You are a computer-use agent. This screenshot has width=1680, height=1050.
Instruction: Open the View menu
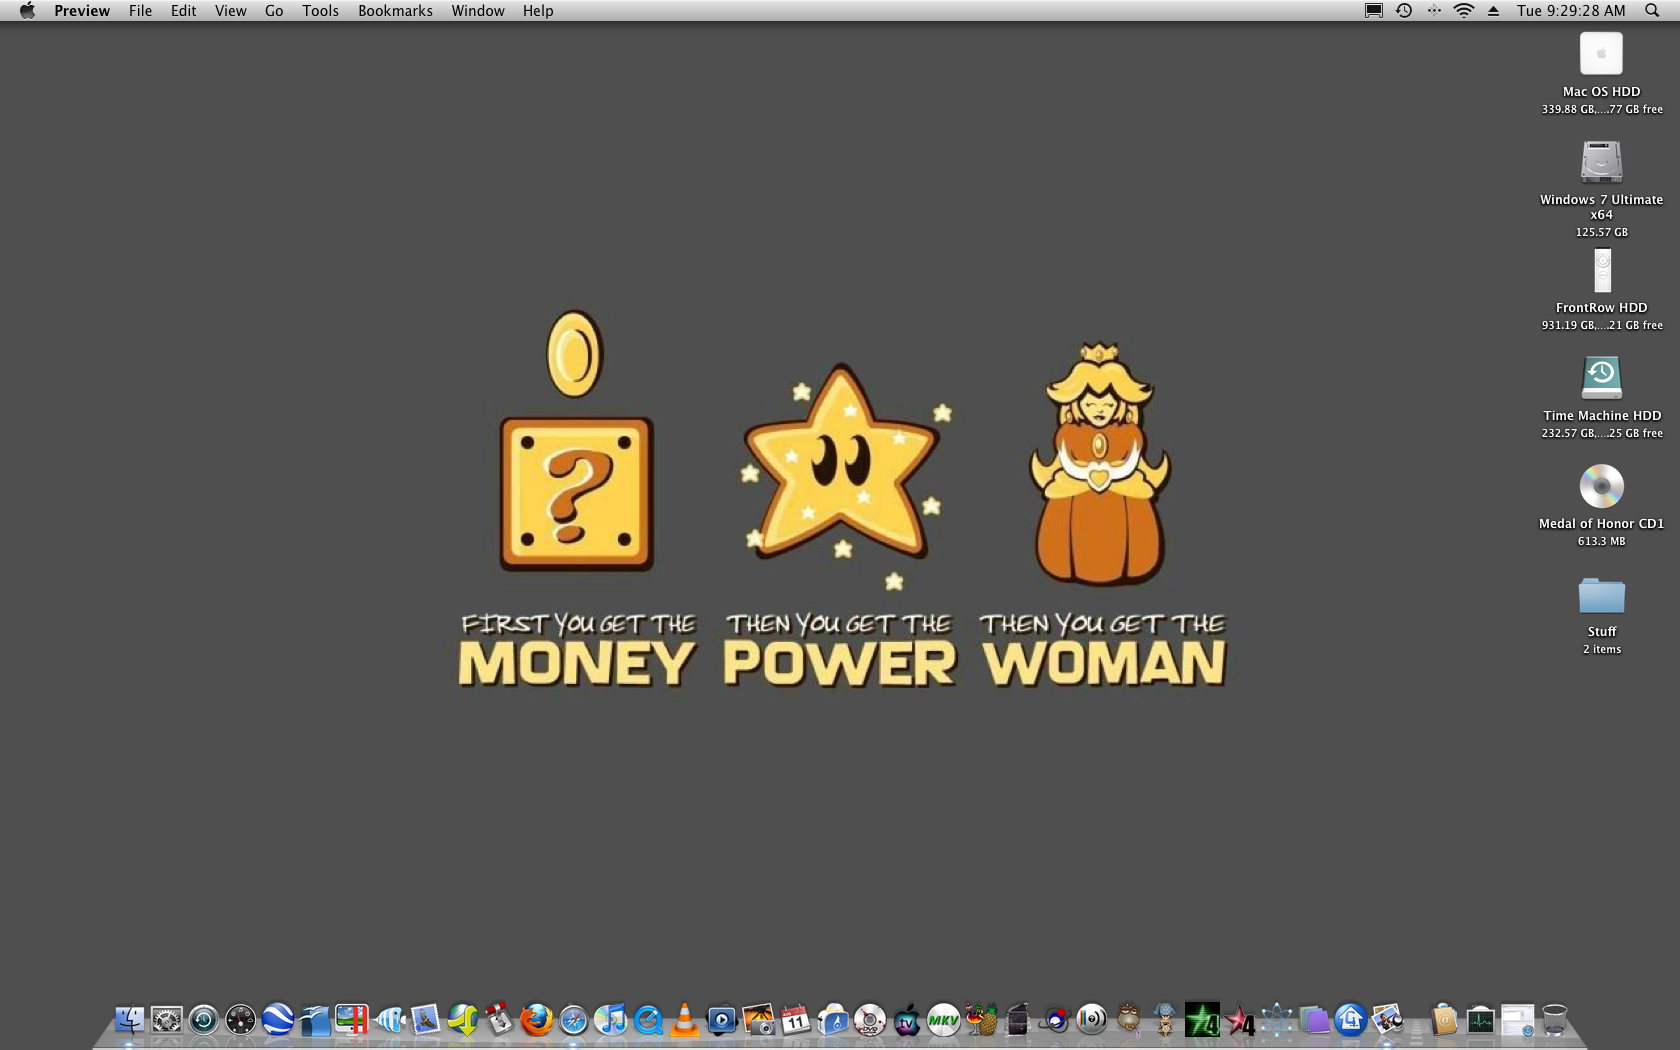pyautogui.click(x=230, y=11)
